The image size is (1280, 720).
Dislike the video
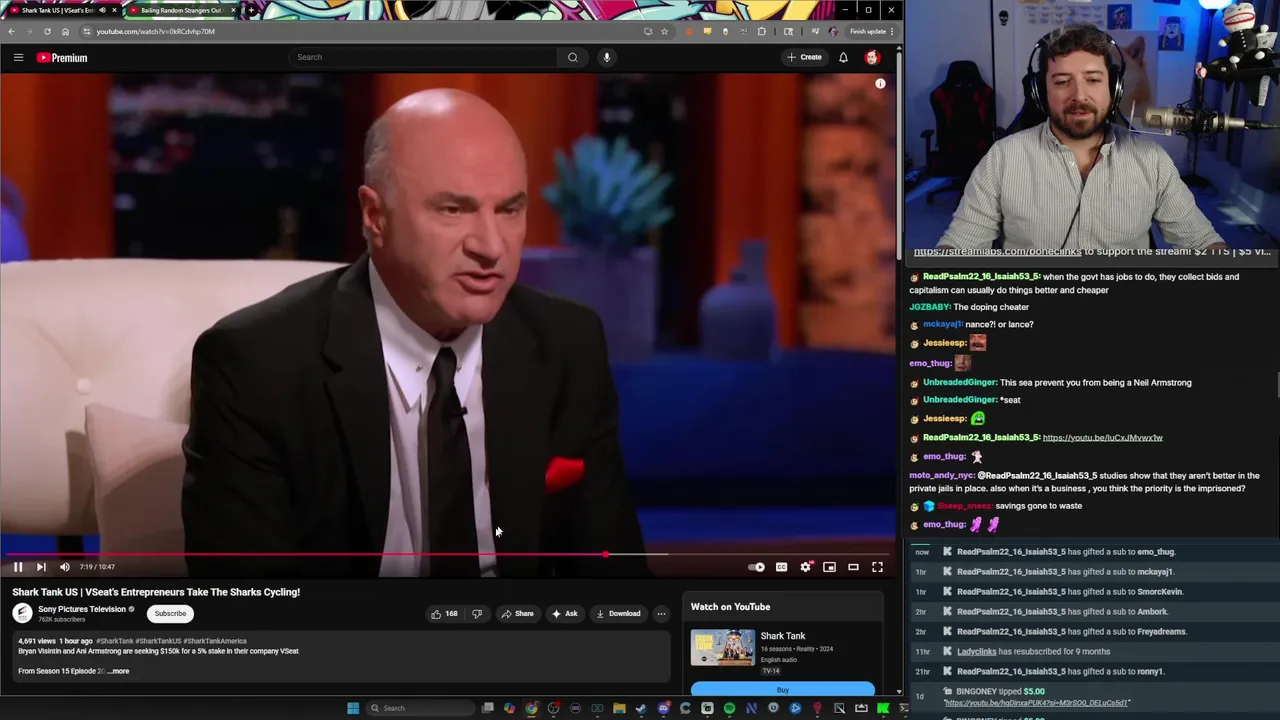[x=477, y=614]
